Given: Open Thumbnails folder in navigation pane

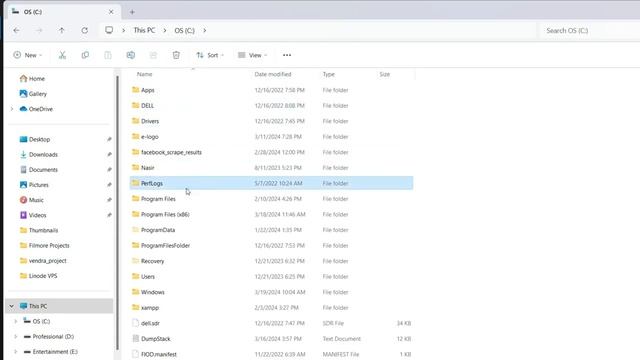Looking at the screenshot, I should pyautogui.click(x=39, y=230).
